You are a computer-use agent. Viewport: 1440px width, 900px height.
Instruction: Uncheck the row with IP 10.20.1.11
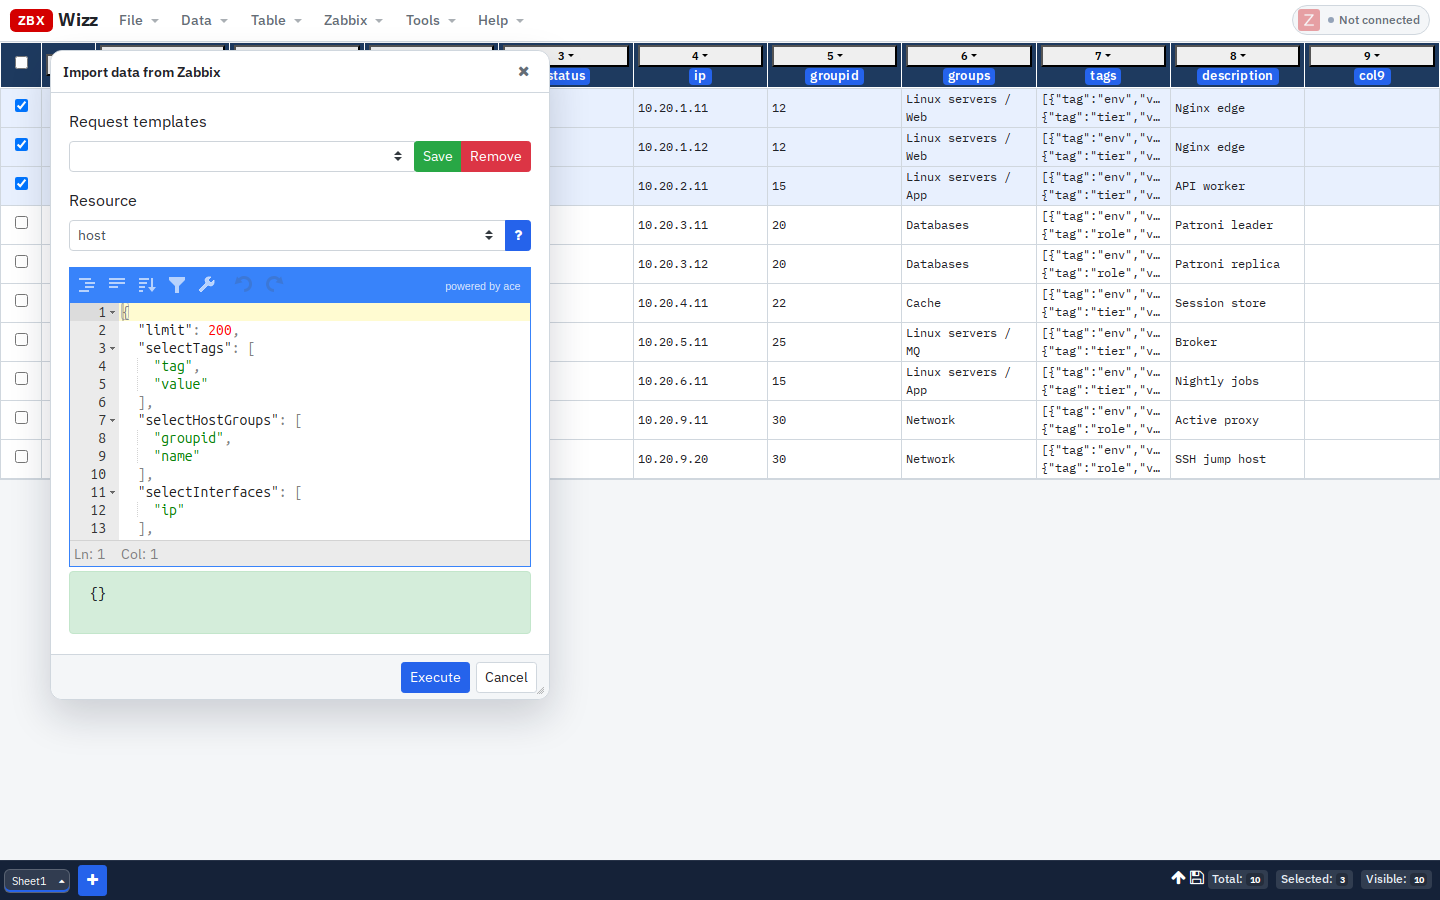coord(21,105)
